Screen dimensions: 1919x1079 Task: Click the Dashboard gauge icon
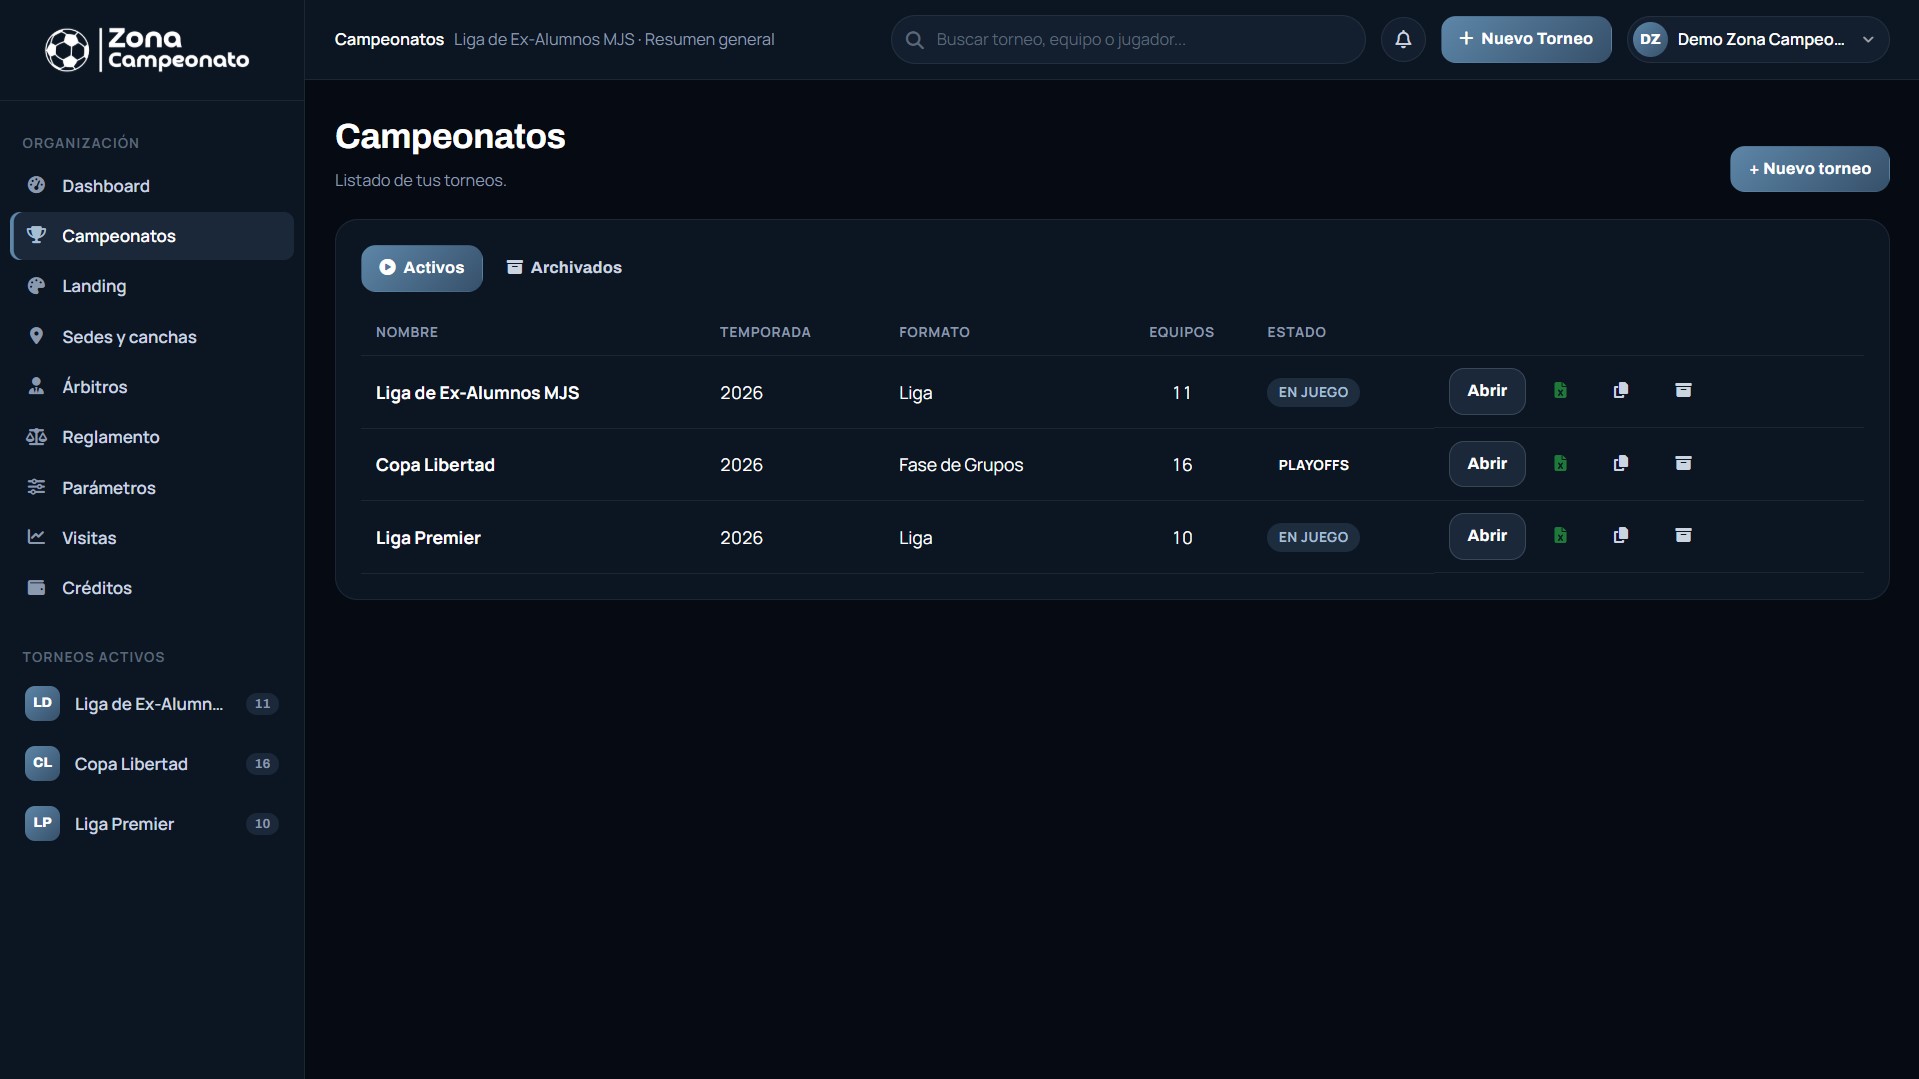click(37, 185)
